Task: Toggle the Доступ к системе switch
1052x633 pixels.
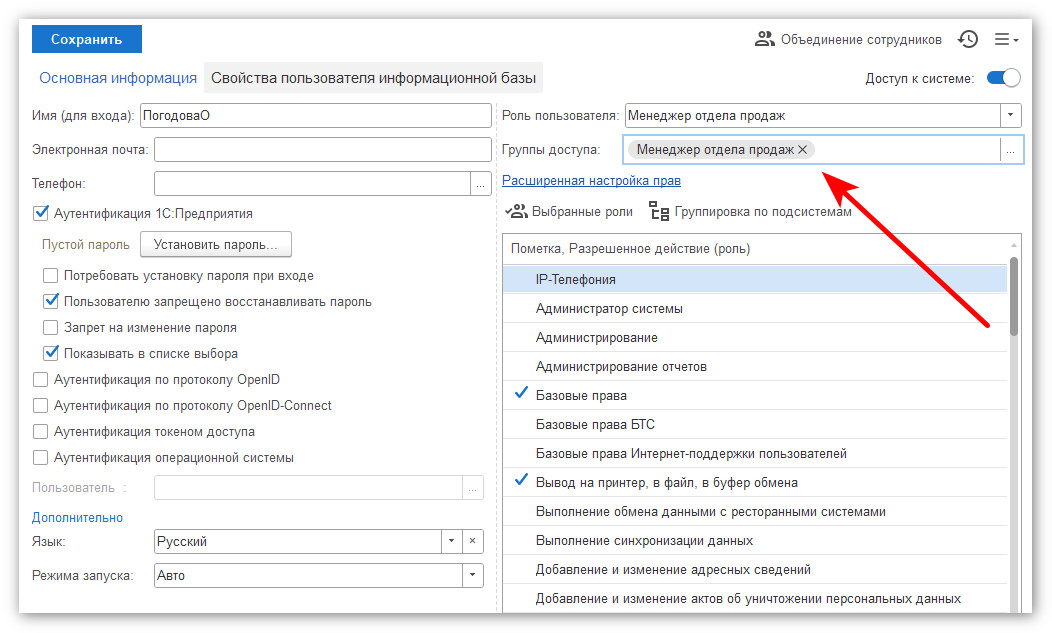Action: coord(1003,79)
